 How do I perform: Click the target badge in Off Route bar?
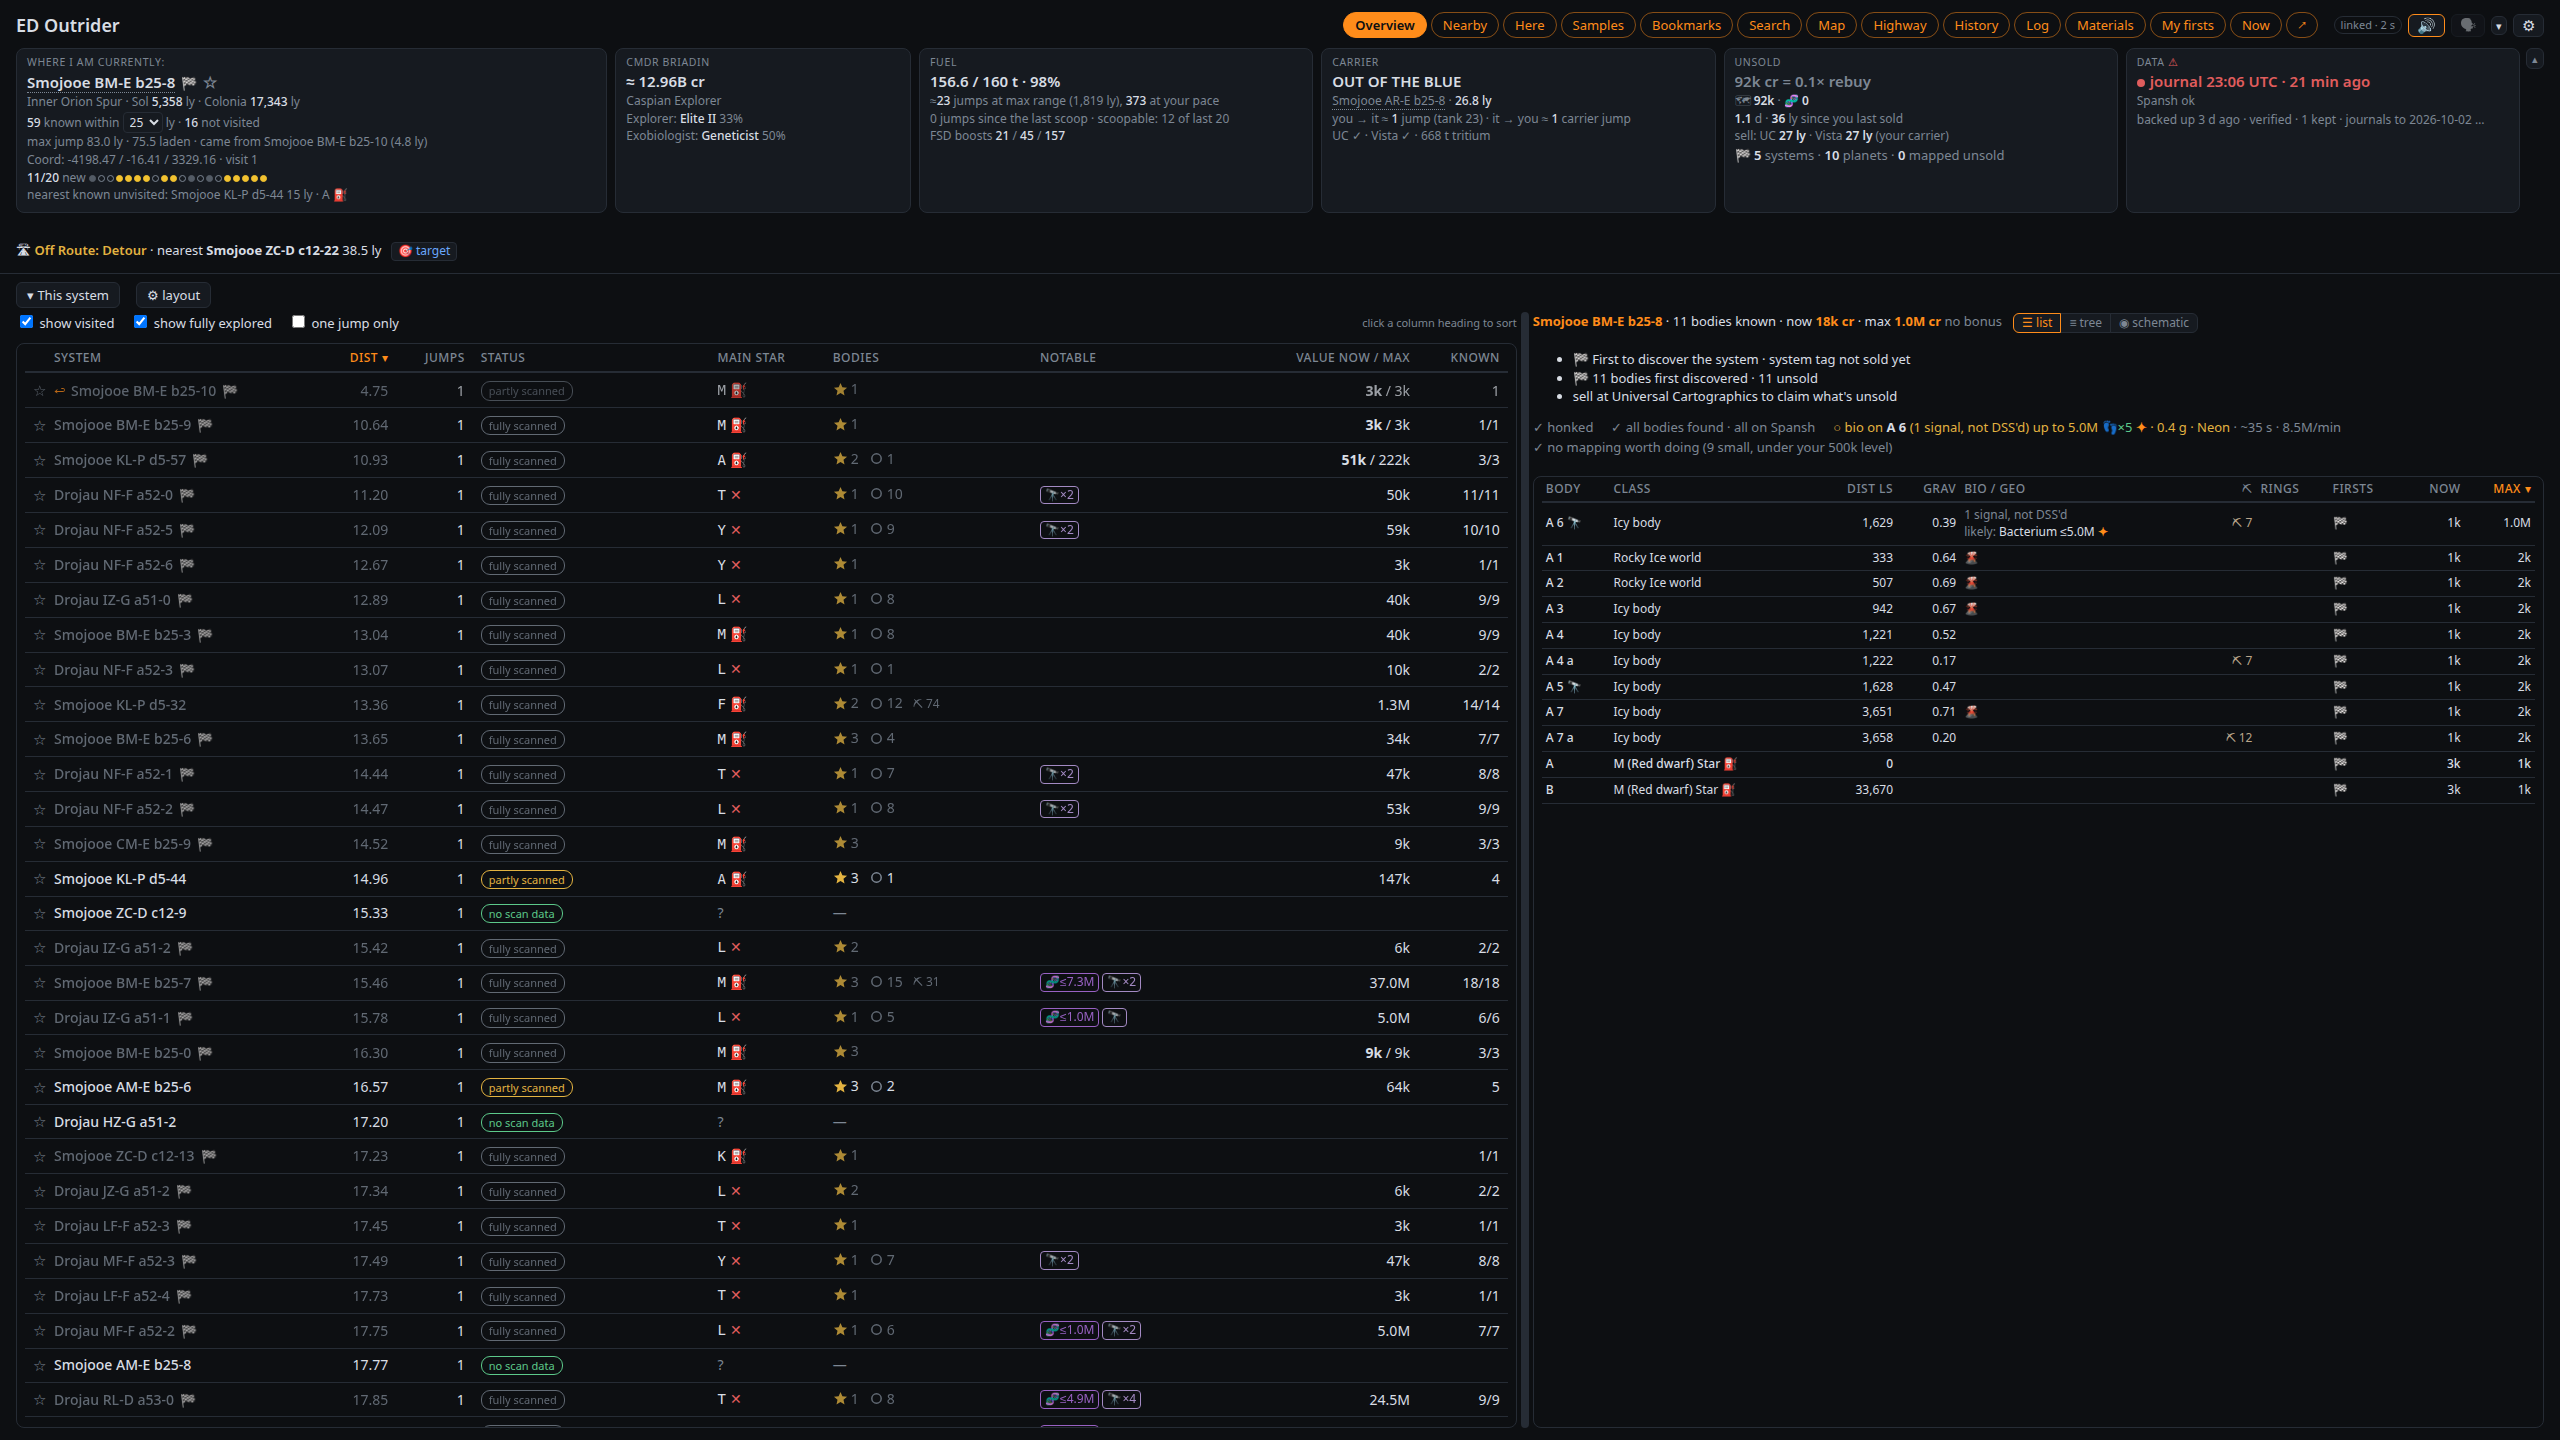pos(424,251)
